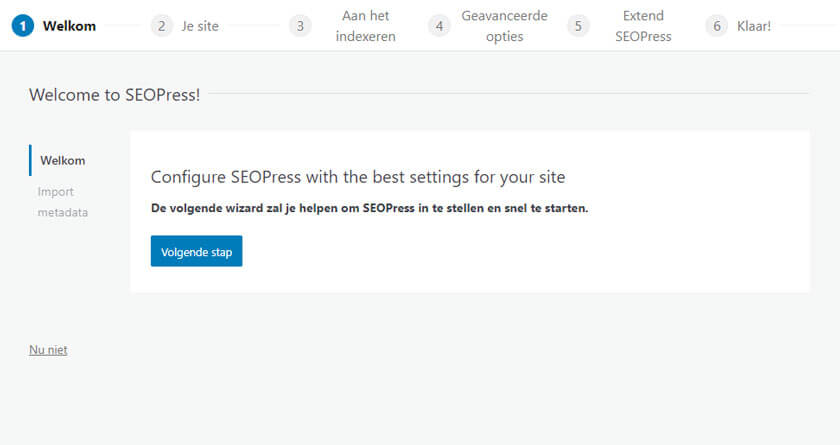840x445 pixels.
Task: Click the bold wizard description text
Action: [x=369, y=209]
